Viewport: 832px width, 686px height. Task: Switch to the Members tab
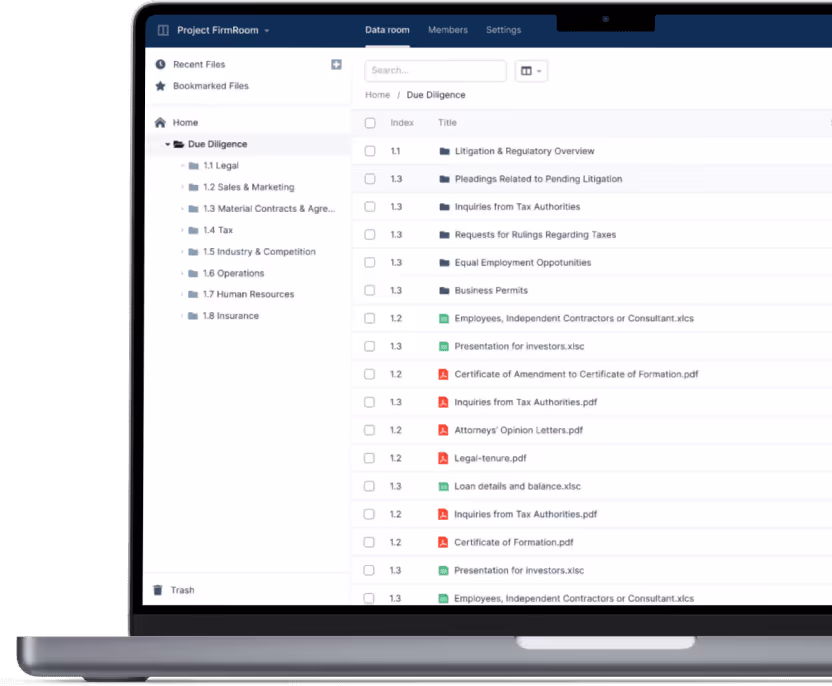pos(448,30)
